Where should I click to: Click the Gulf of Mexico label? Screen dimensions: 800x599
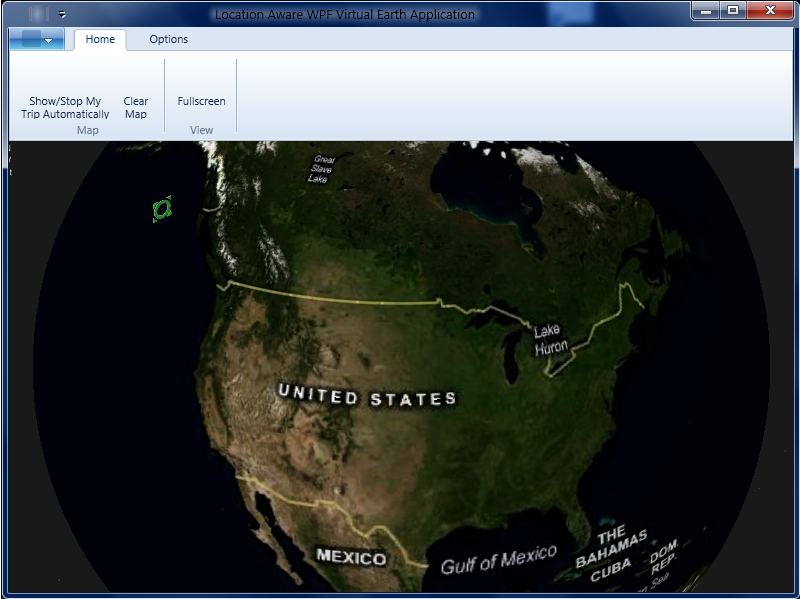498,560
